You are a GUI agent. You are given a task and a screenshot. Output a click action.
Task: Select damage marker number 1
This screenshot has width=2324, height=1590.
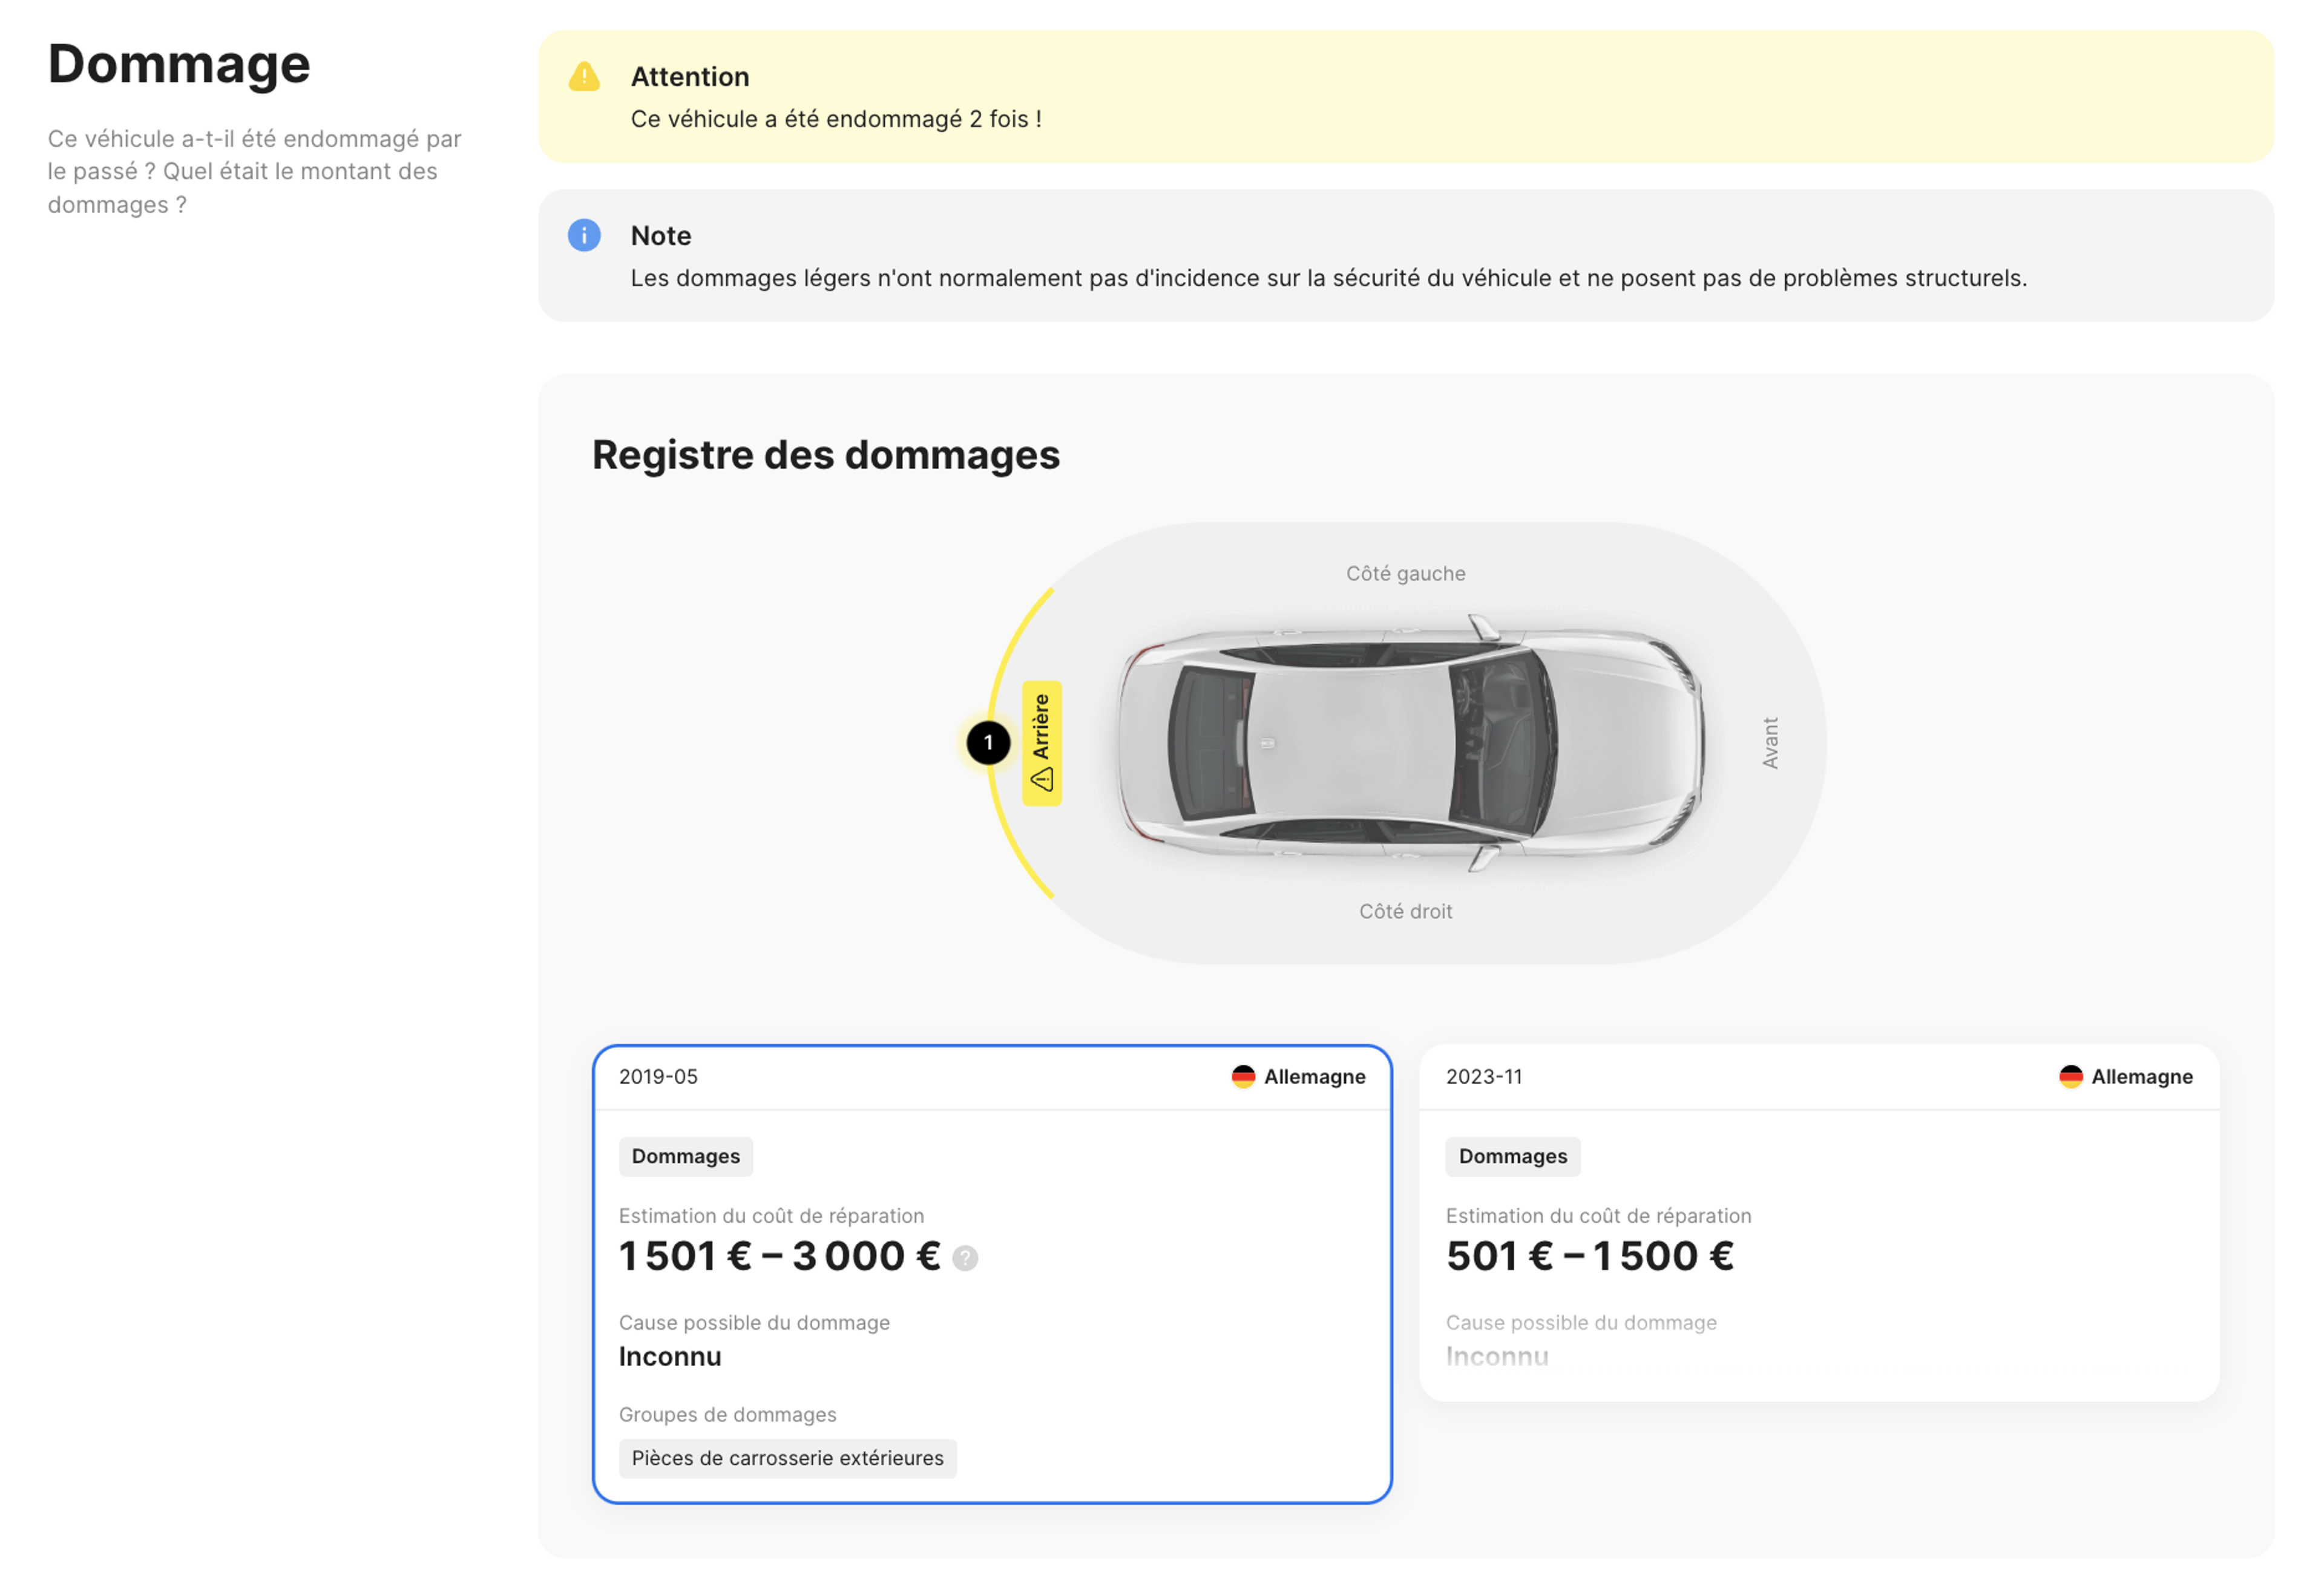988,743
